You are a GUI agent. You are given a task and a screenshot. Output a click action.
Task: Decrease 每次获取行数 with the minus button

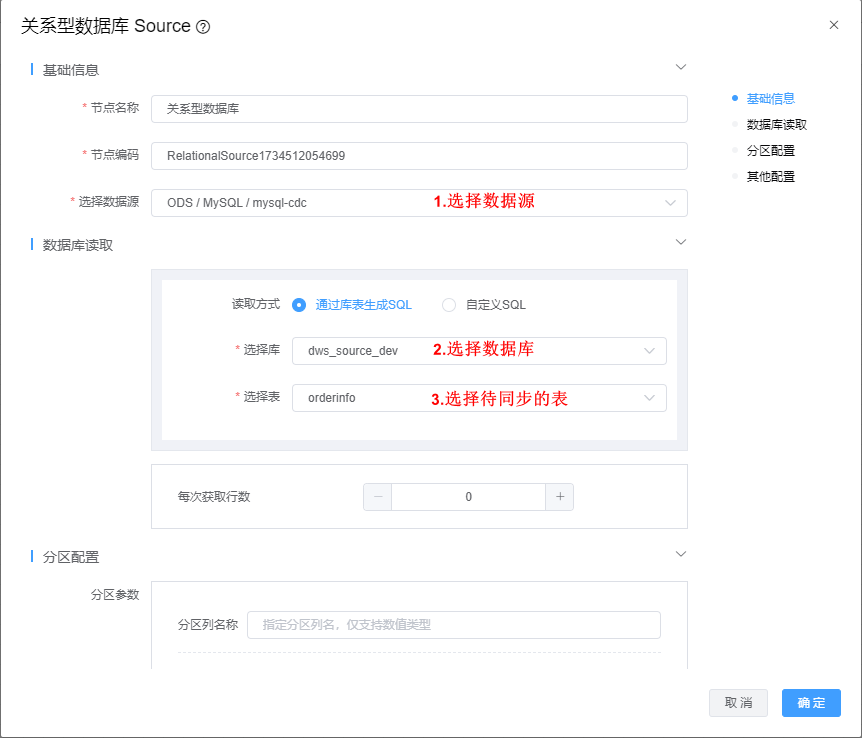point(378,497)
